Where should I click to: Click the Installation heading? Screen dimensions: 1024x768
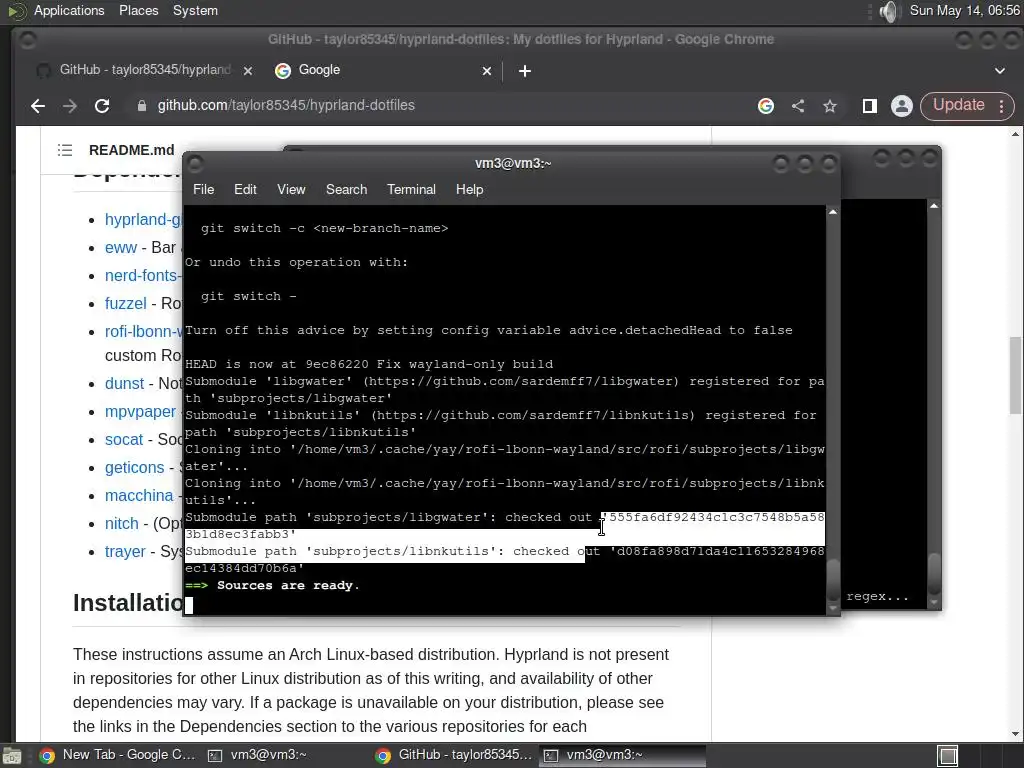128,603
